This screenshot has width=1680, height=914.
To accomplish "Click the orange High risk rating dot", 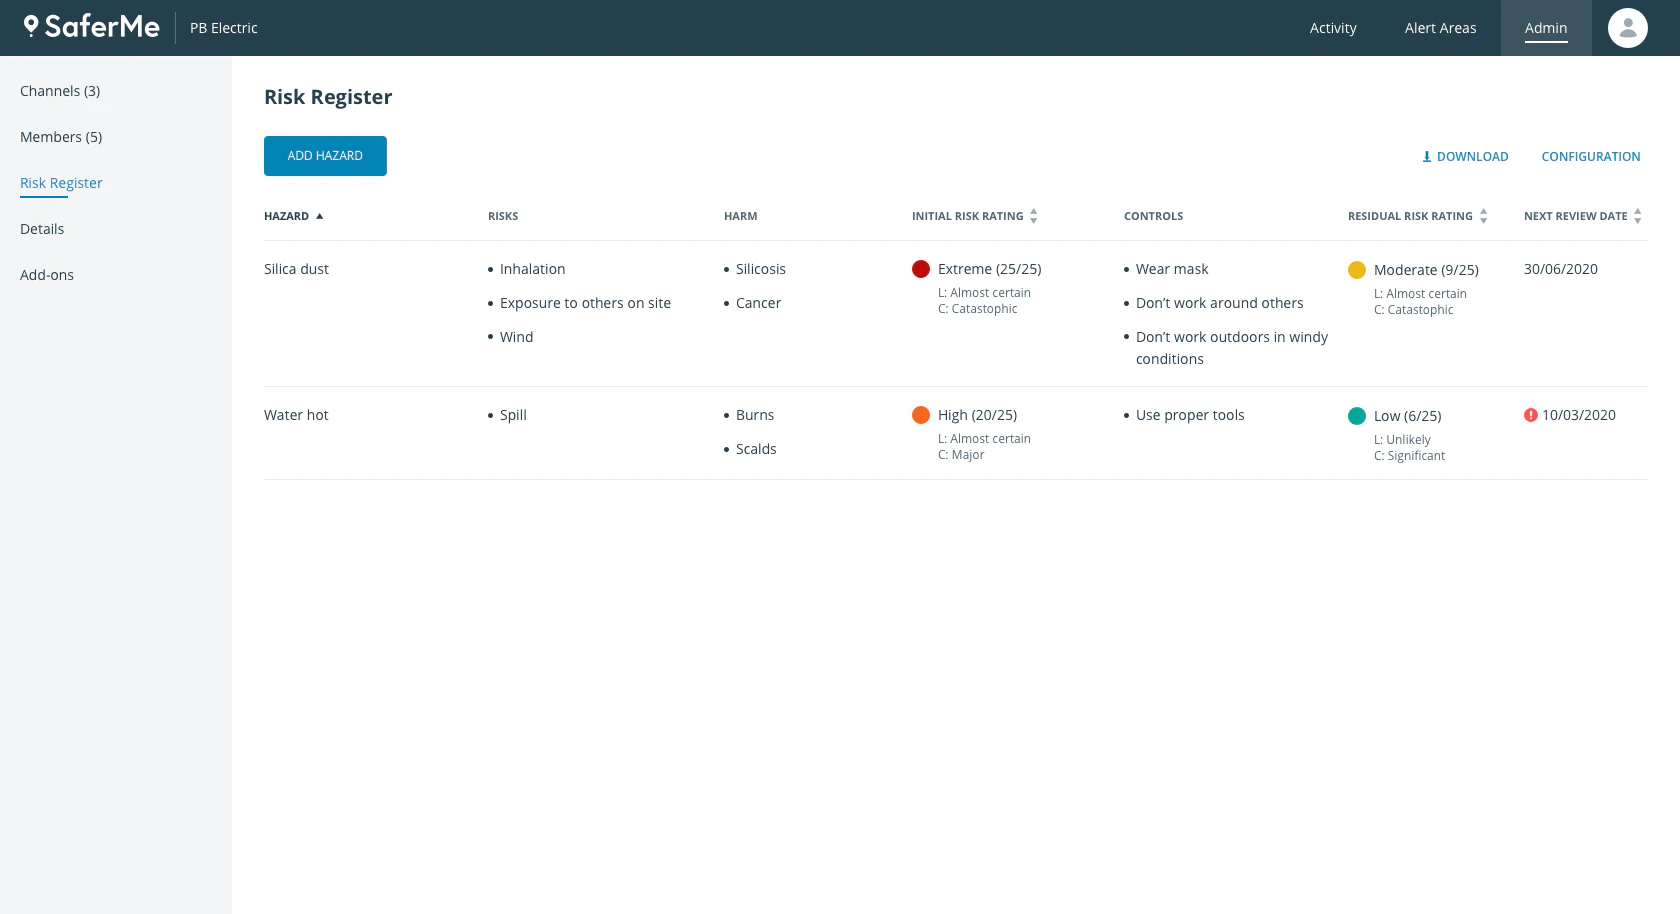I will click(x=921, y=415).
